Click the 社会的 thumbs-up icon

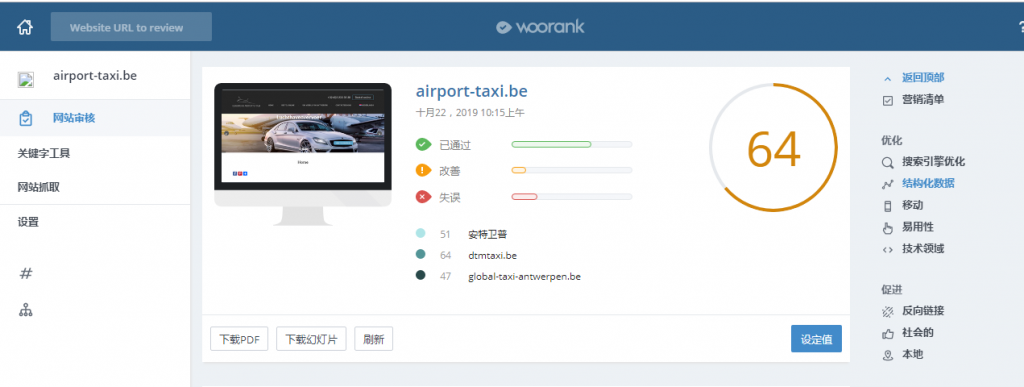[888, 333]
